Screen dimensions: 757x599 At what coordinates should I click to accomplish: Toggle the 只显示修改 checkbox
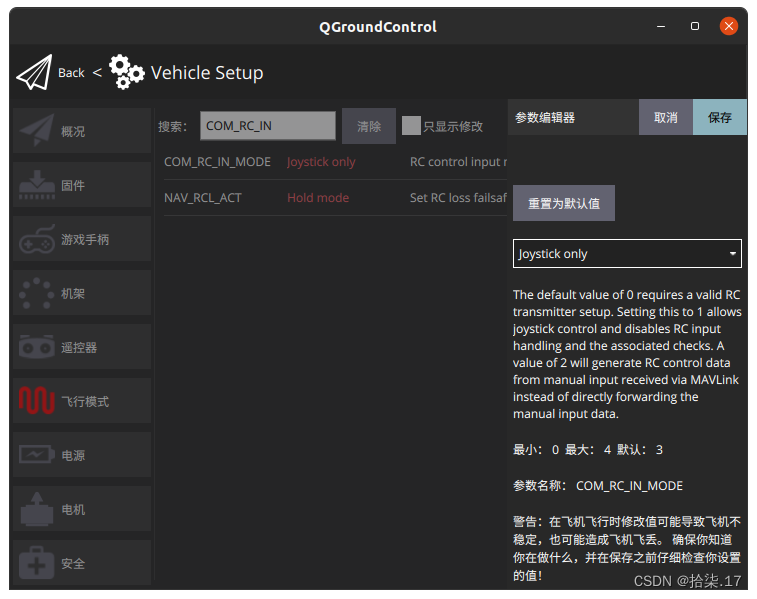point(411,126)
